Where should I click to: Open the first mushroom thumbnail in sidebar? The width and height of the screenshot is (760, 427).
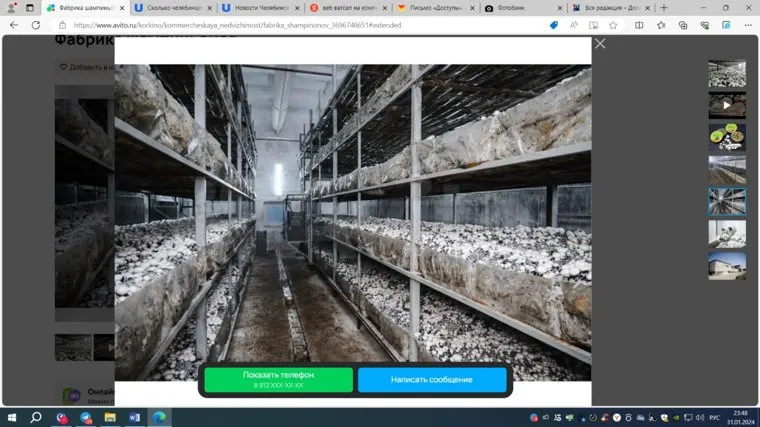coord(727,74)
